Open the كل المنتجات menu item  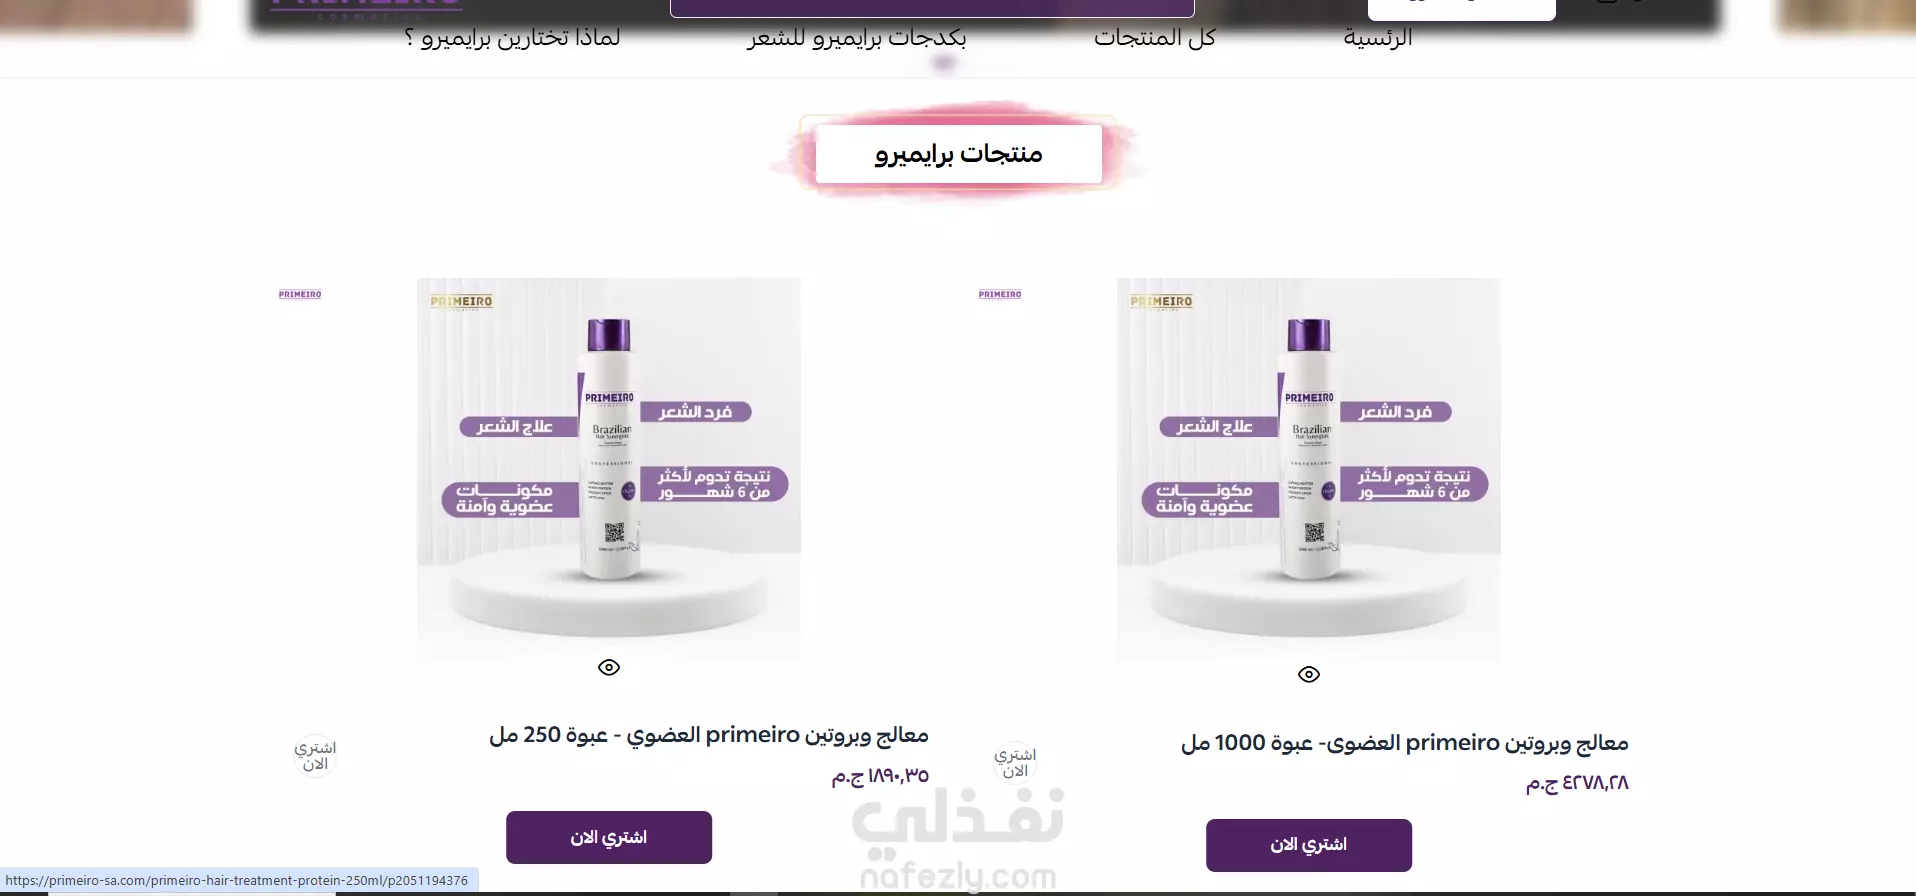click(x=1154, y=38)
